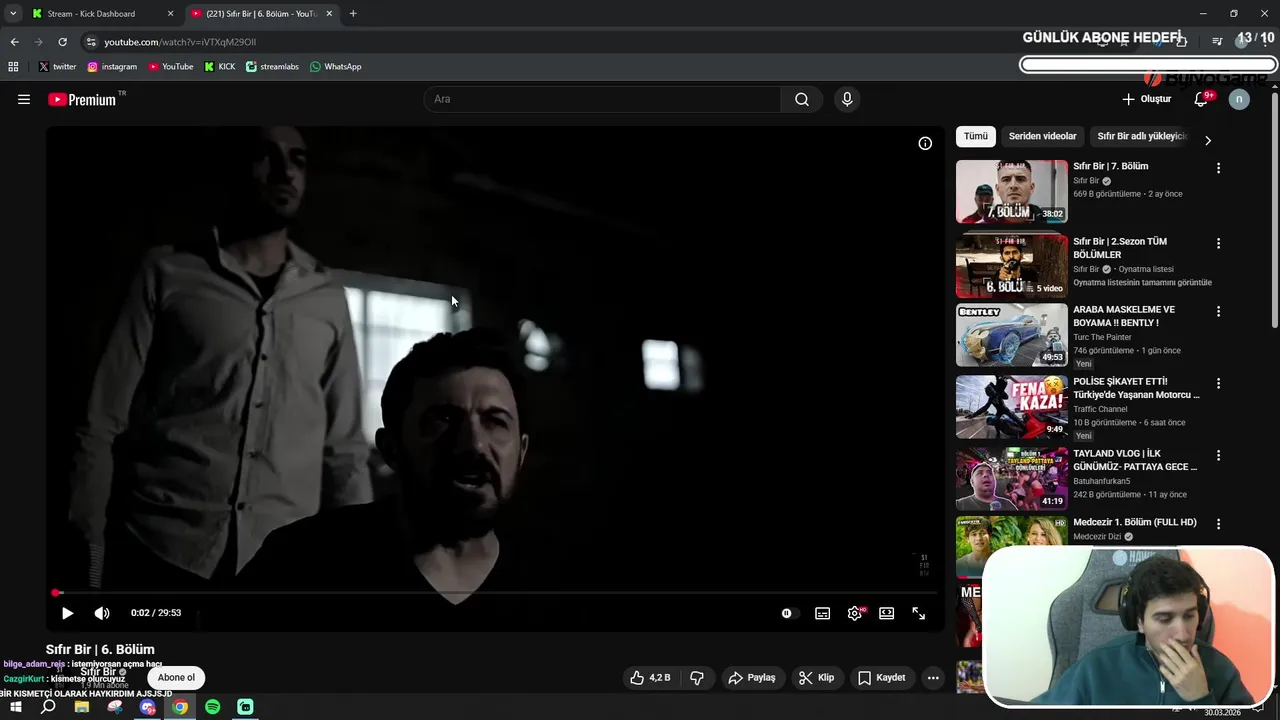
Task: Open the YouTube hamburger guide menu
Action: click(24, 99)
